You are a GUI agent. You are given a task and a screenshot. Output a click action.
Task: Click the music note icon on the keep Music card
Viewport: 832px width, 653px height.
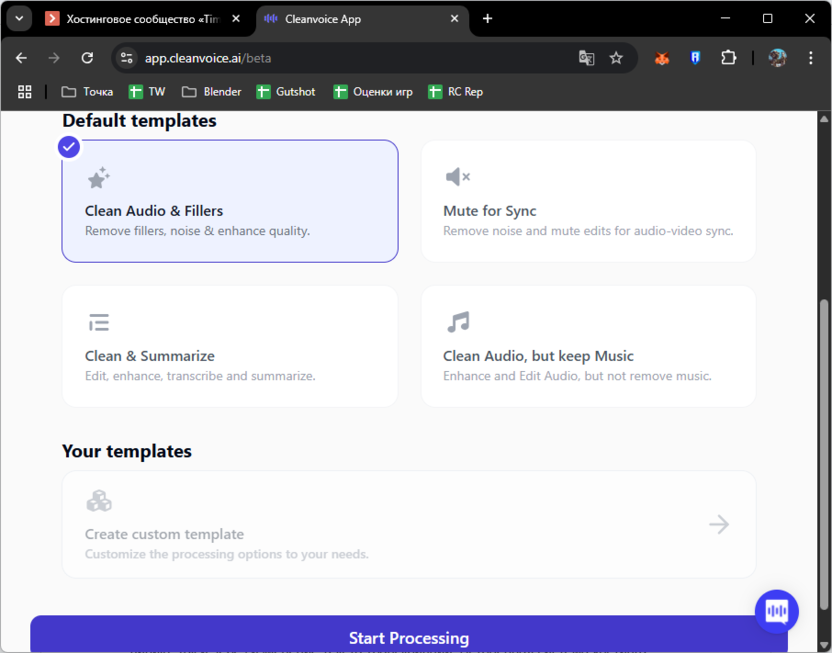(x=458, y=322)
